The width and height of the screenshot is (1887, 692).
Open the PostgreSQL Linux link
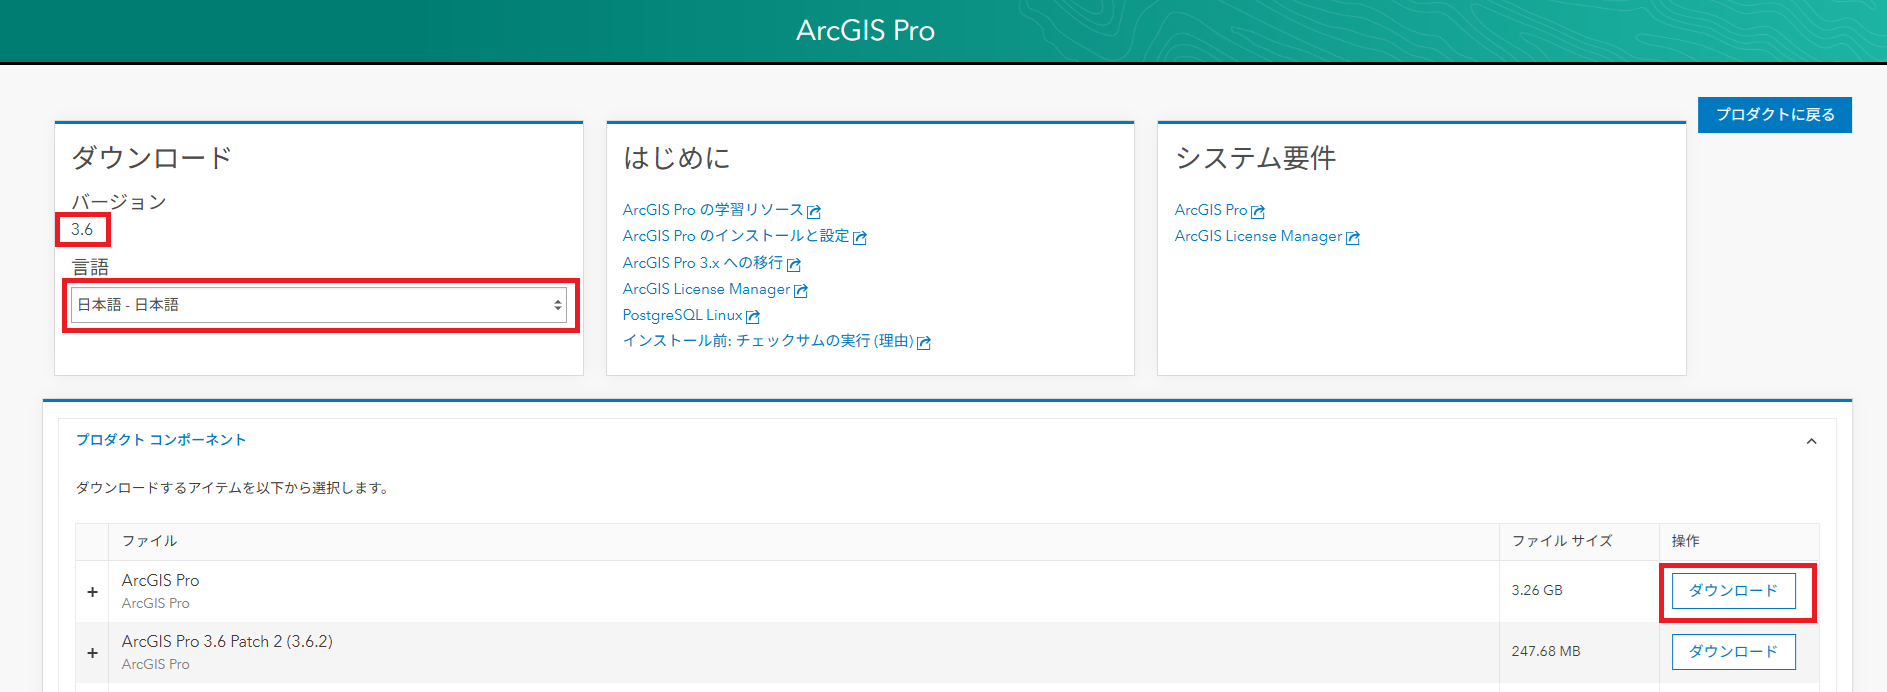[x=682, y=315]
